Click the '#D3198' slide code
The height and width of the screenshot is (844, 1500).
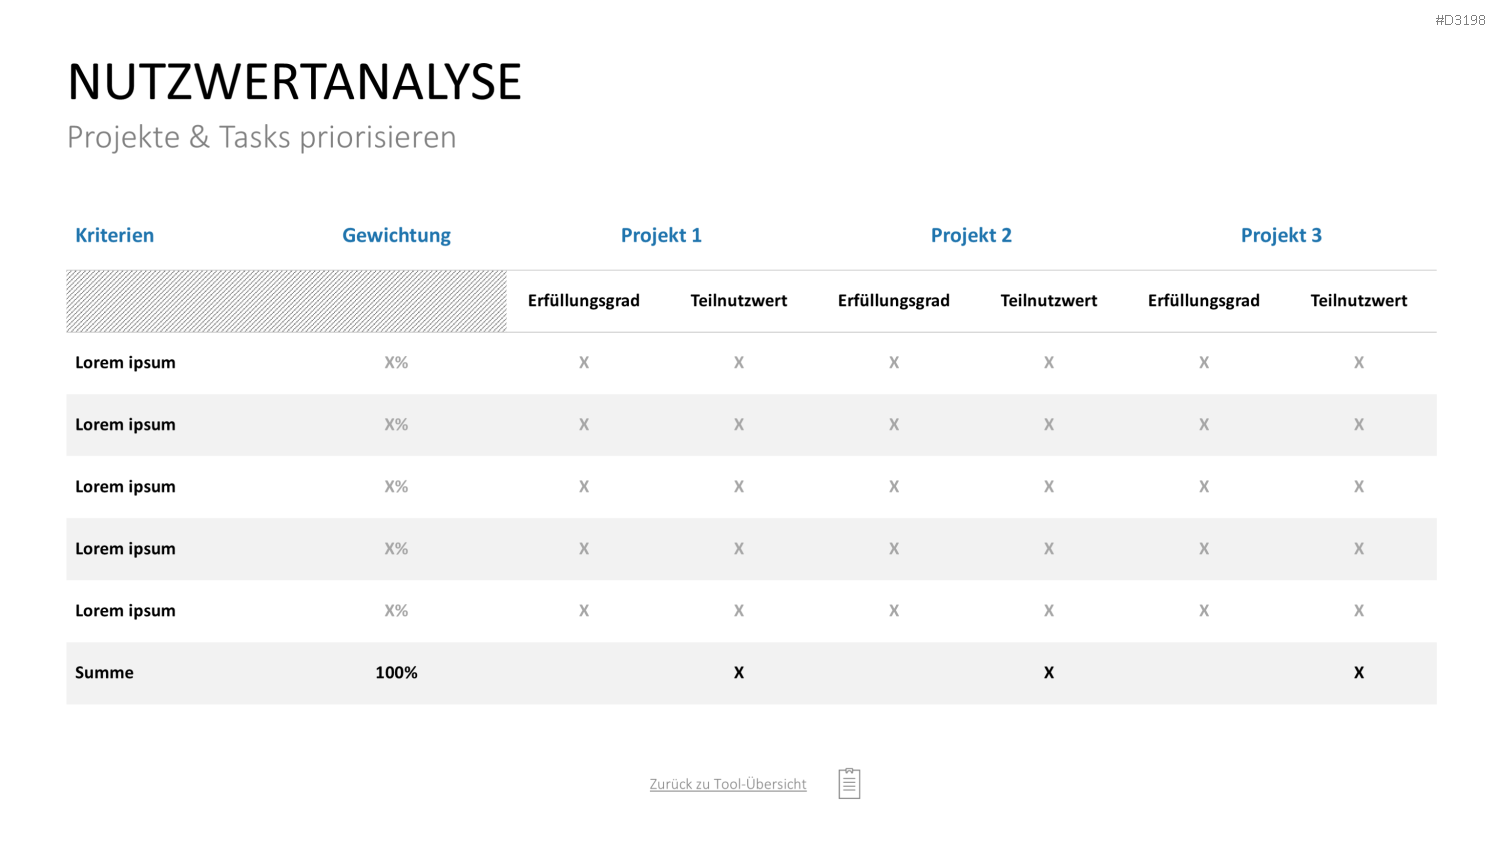click(1460, 20)
